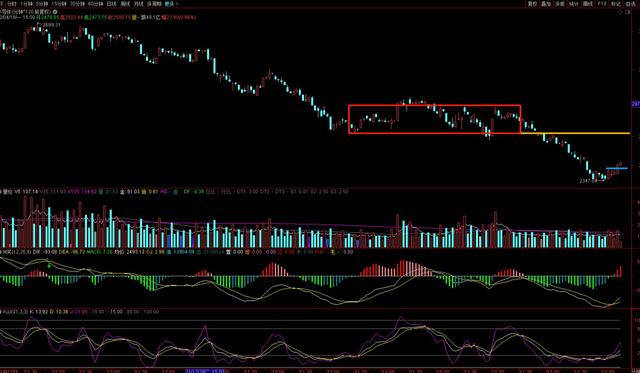
Task: Open the 复权 price adjustment option
Action: 532,4
